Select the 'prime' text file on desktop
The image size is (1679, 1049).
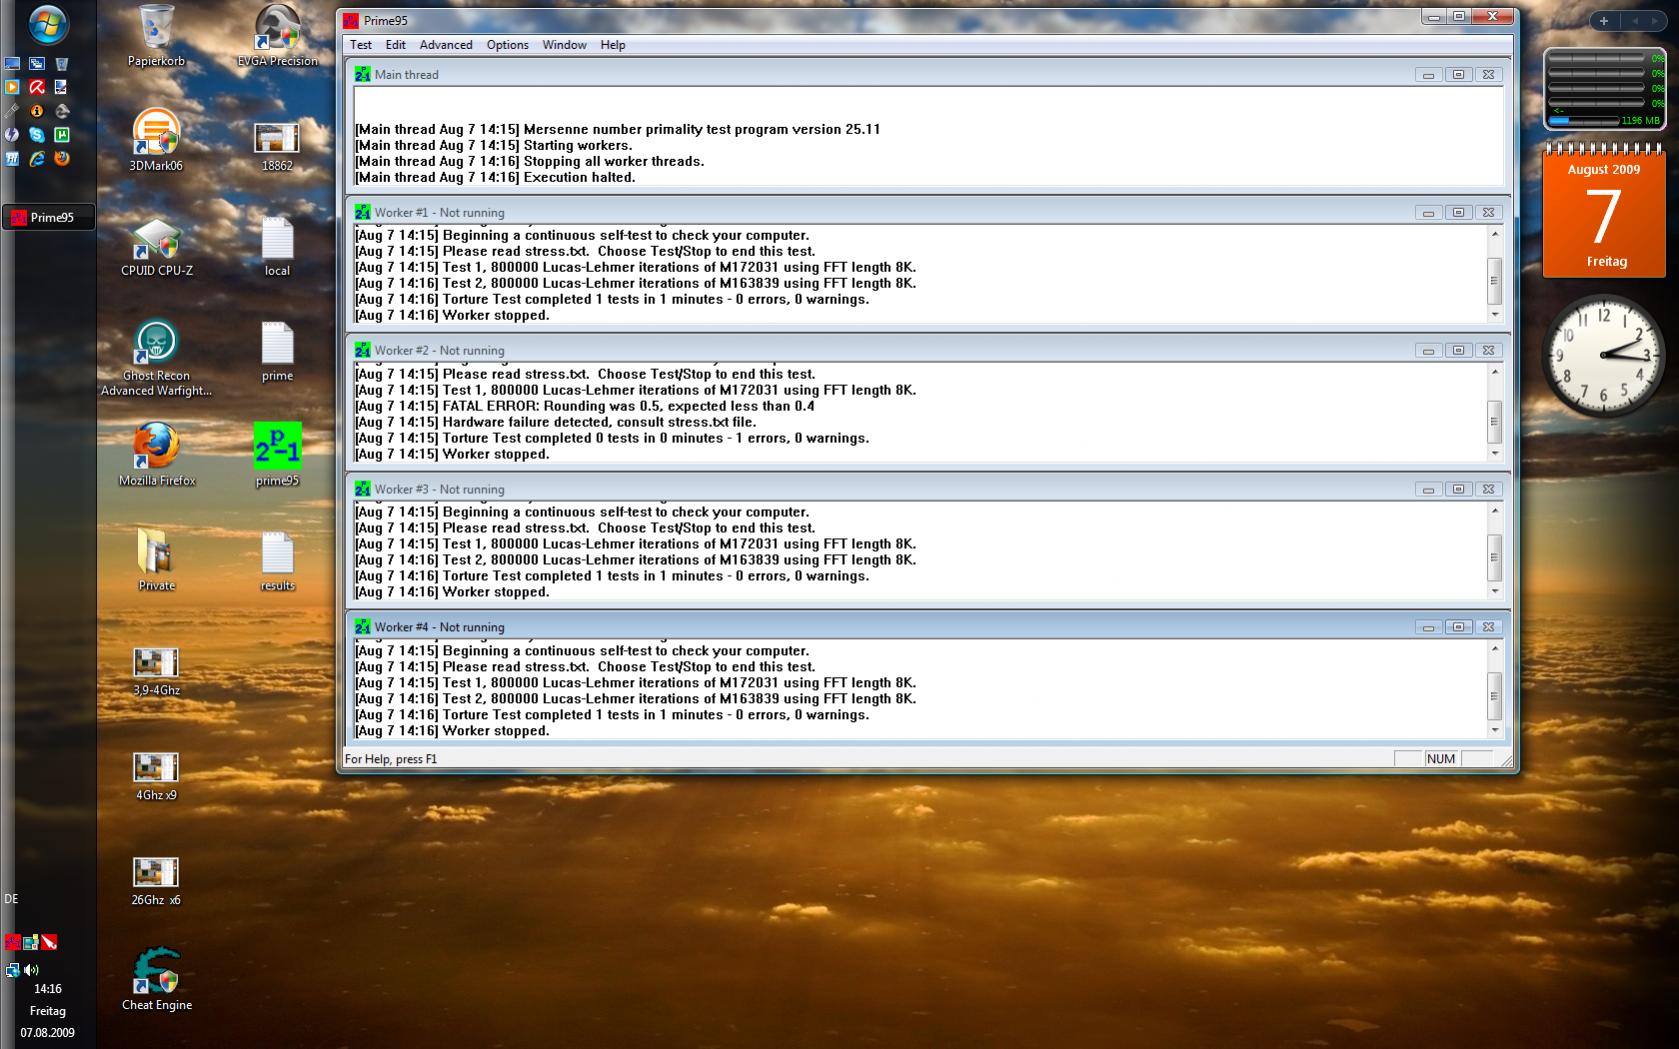(277, 352)
